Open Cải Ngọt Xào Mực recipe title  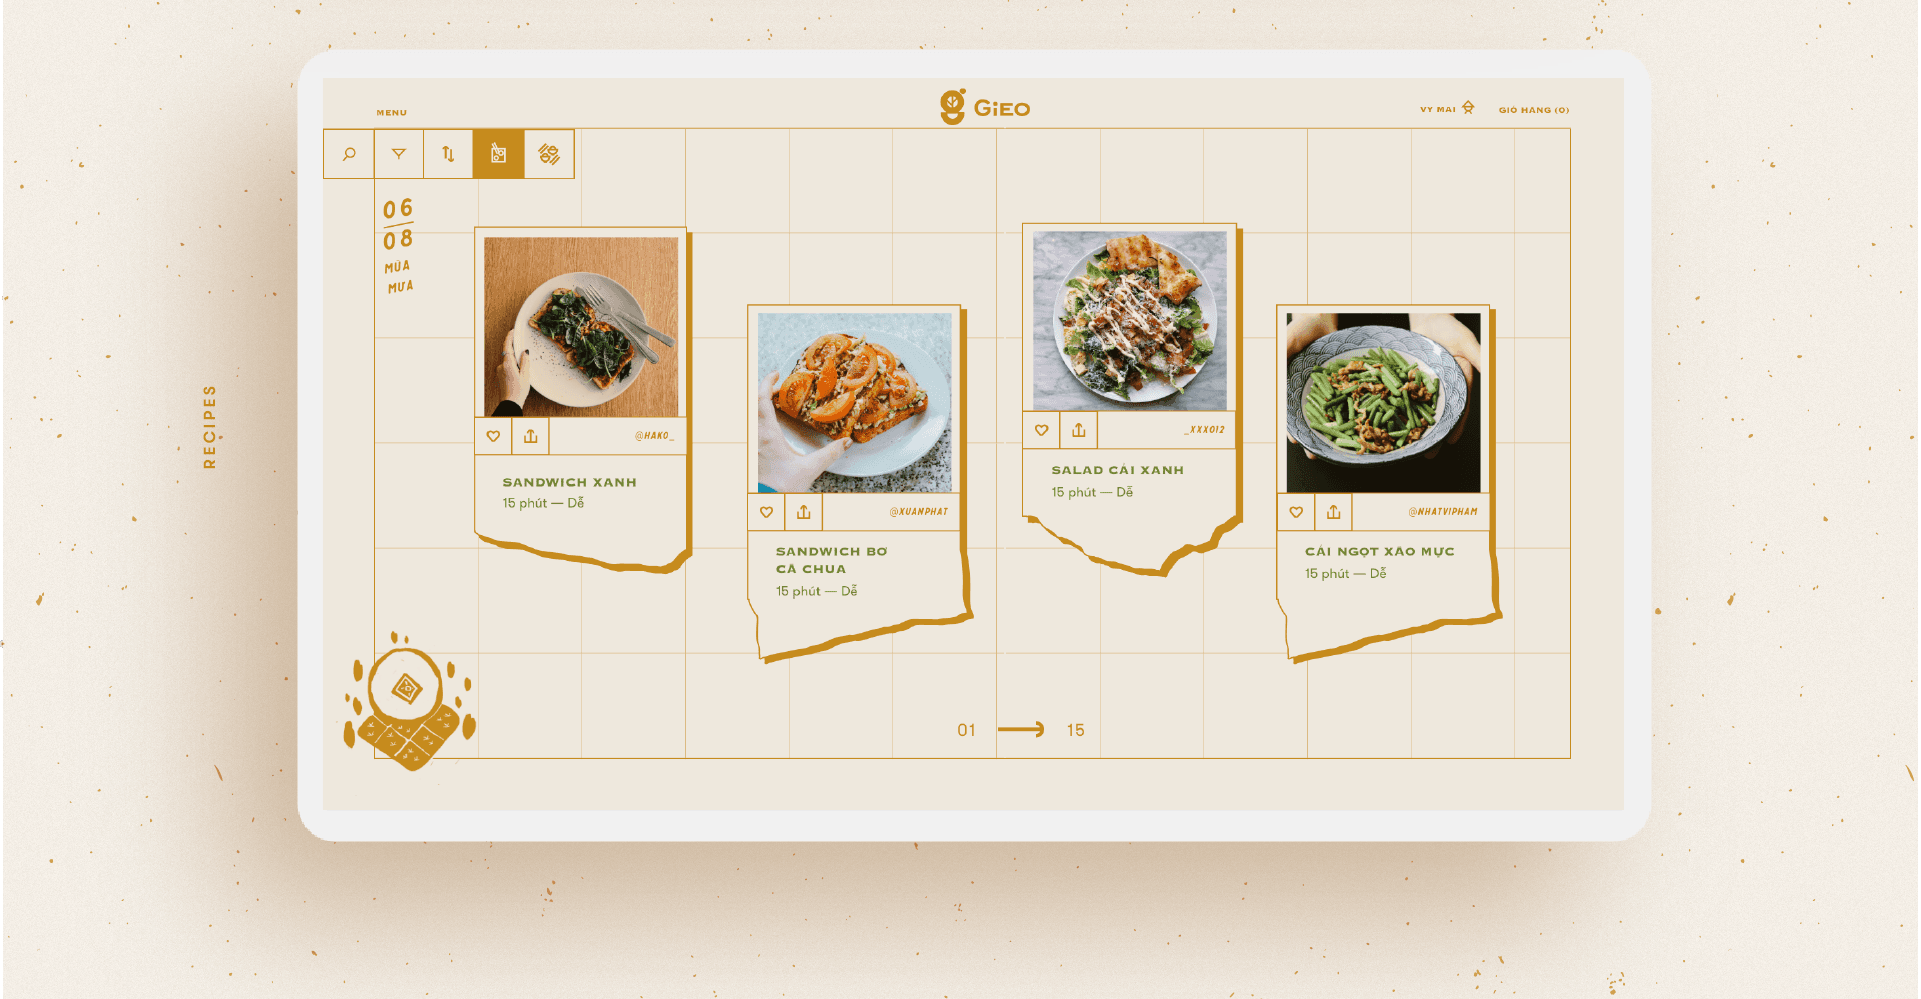click(1380, 551)
